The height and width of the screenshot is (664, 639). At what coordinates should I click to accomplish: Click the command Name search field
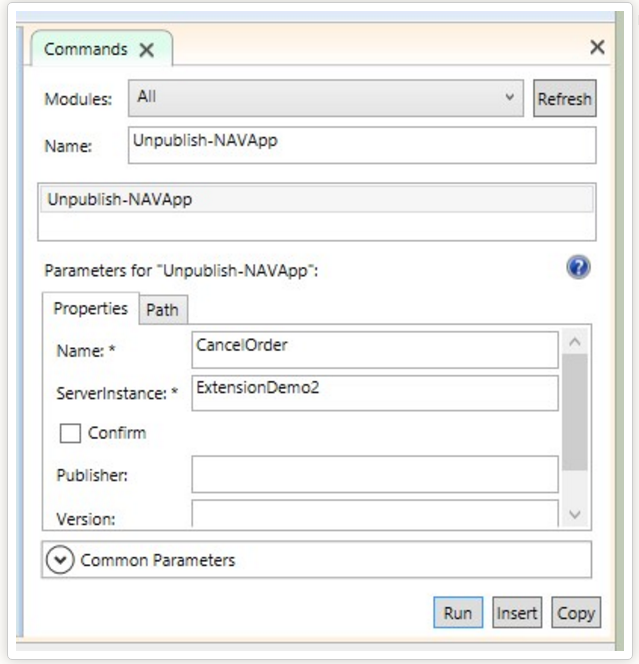[x=362, y=145]
